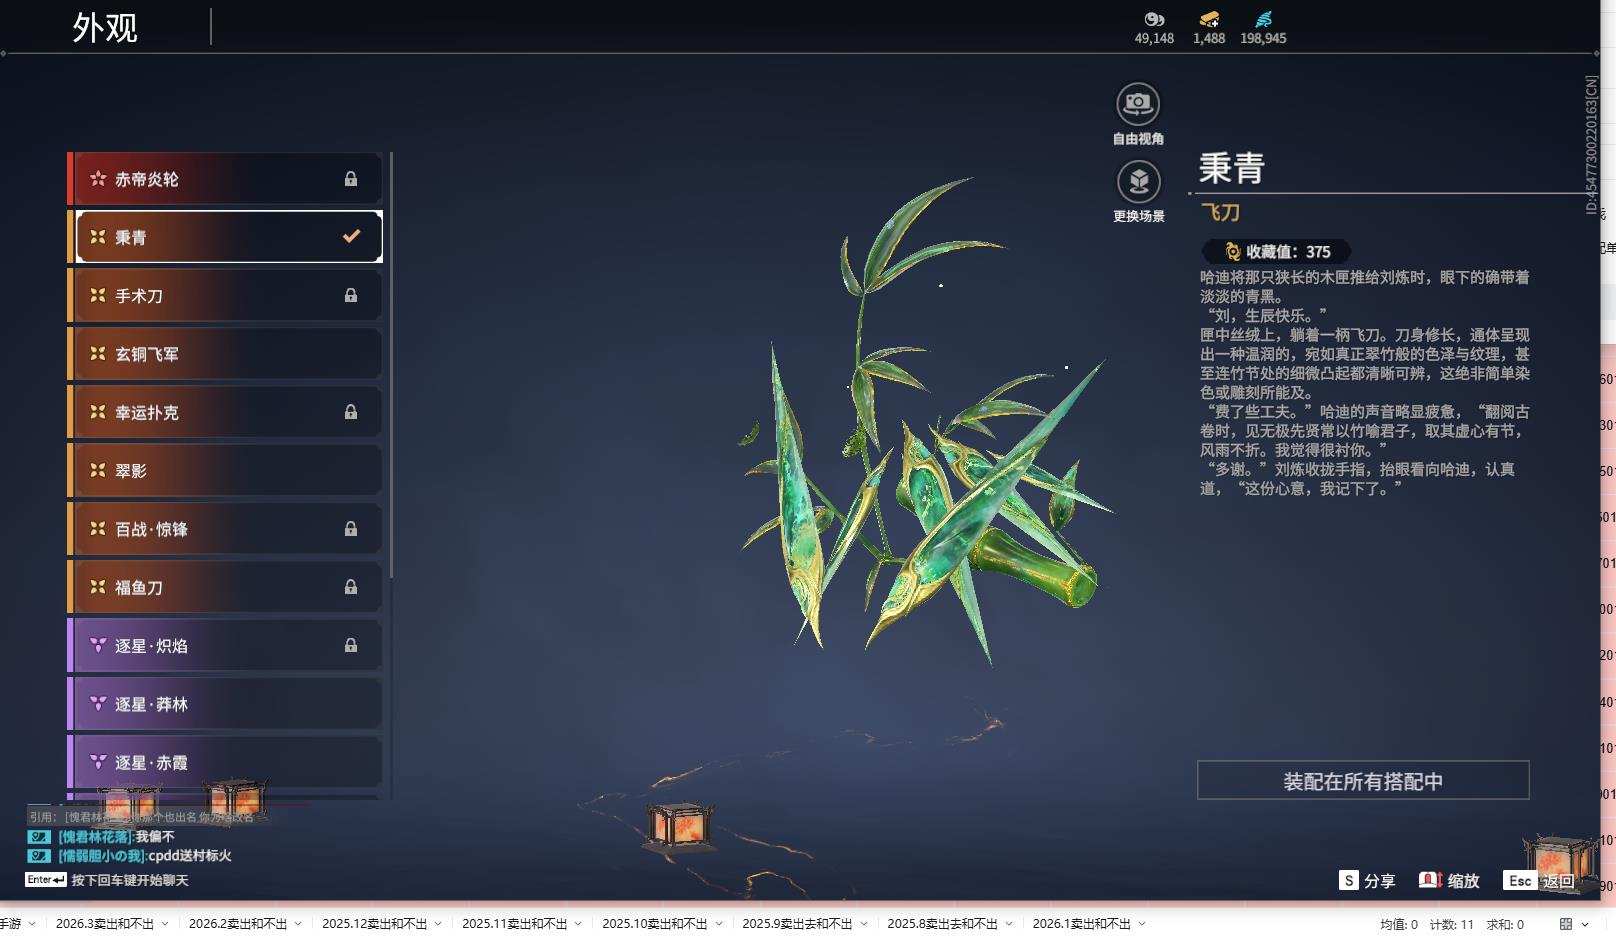Toggle the checkmark on the equipped 秉青 skin

coord(350,237)
